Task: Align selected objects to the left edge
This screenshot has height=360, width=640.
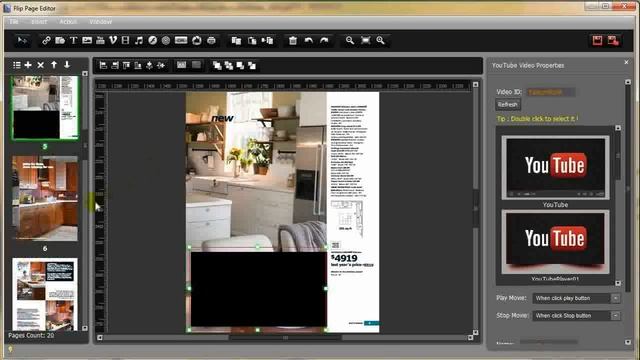Action: (x=103, y=65)
